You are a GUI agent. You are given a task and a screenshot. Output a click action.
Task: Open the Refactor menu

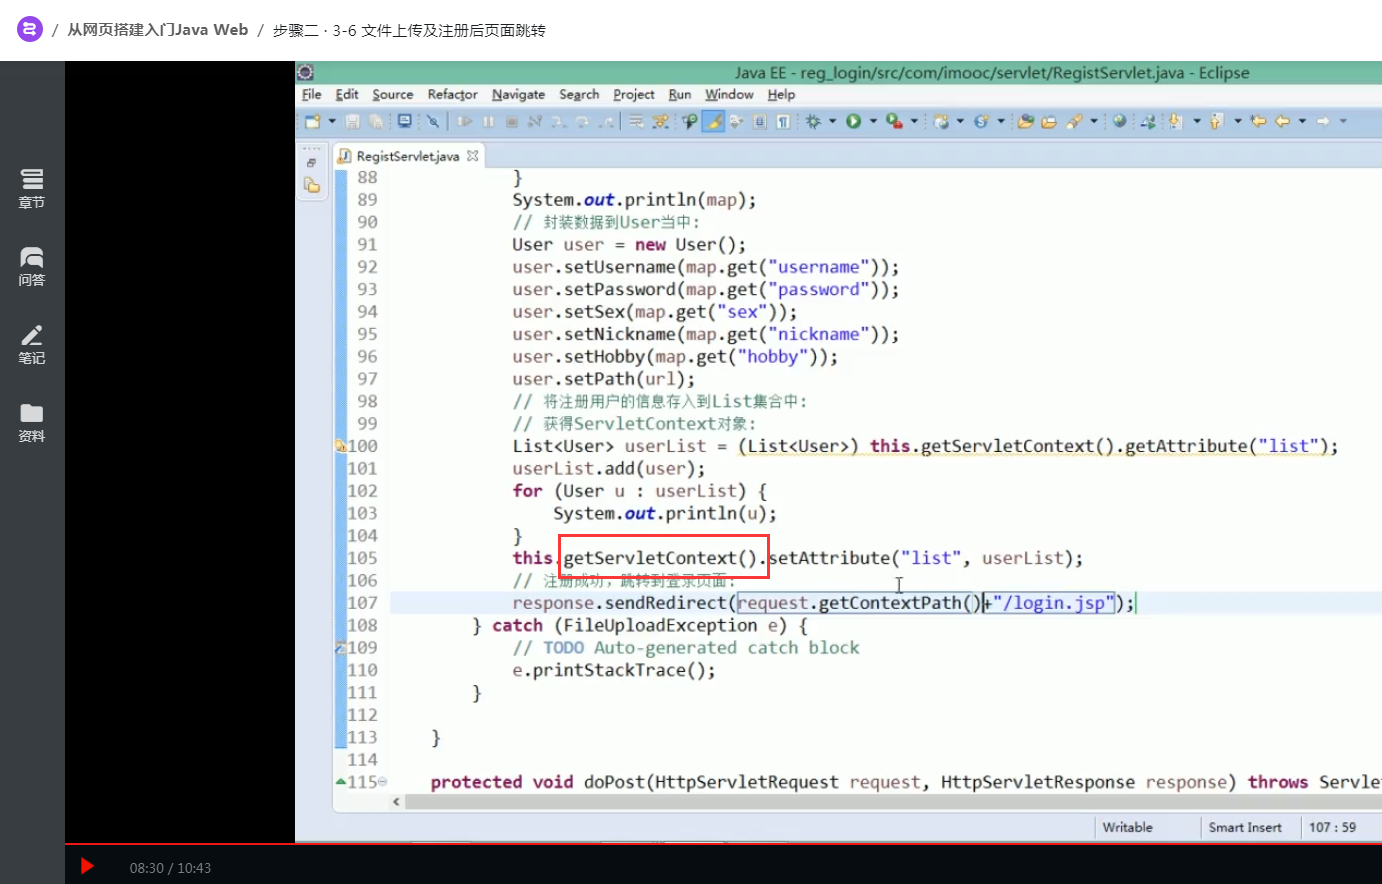(x=453, y=94)
